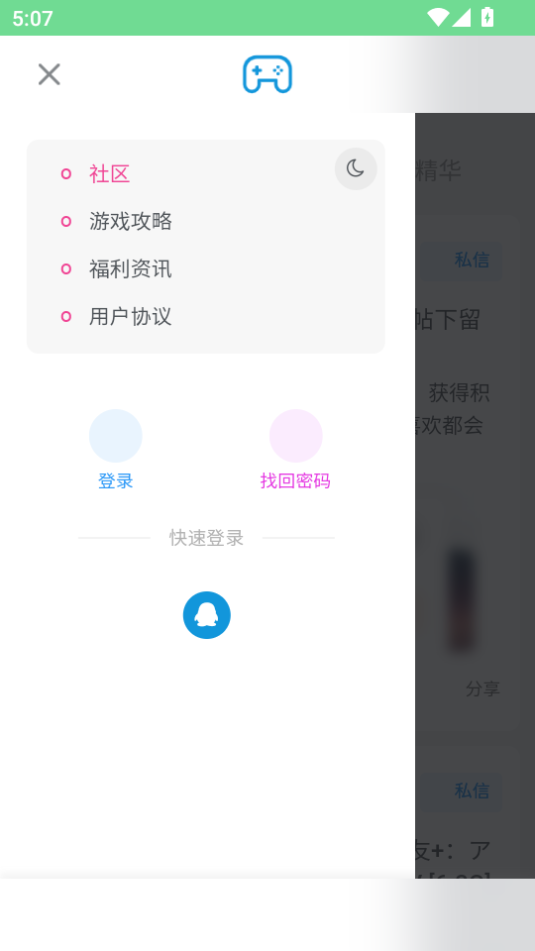Log in quickly with the QQ penguin icon

tap(207, 615)
